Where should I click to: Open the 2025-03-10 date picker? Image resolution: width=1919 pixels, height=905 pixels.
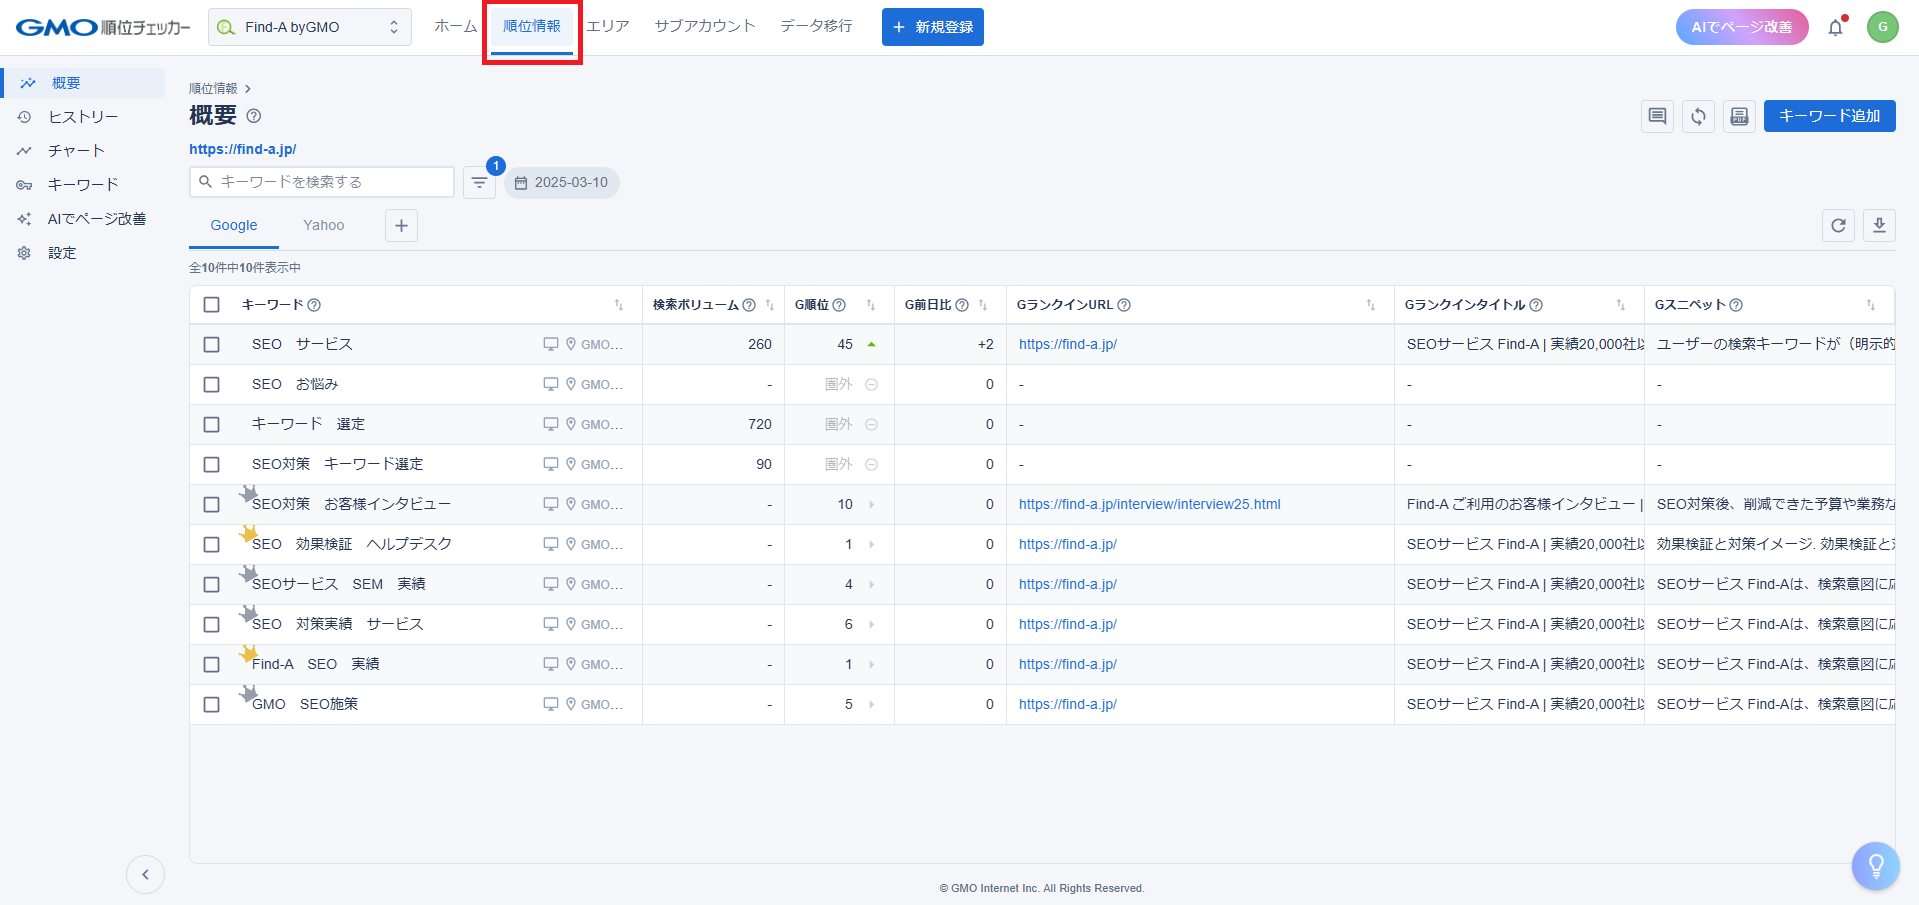click(562, 182)
